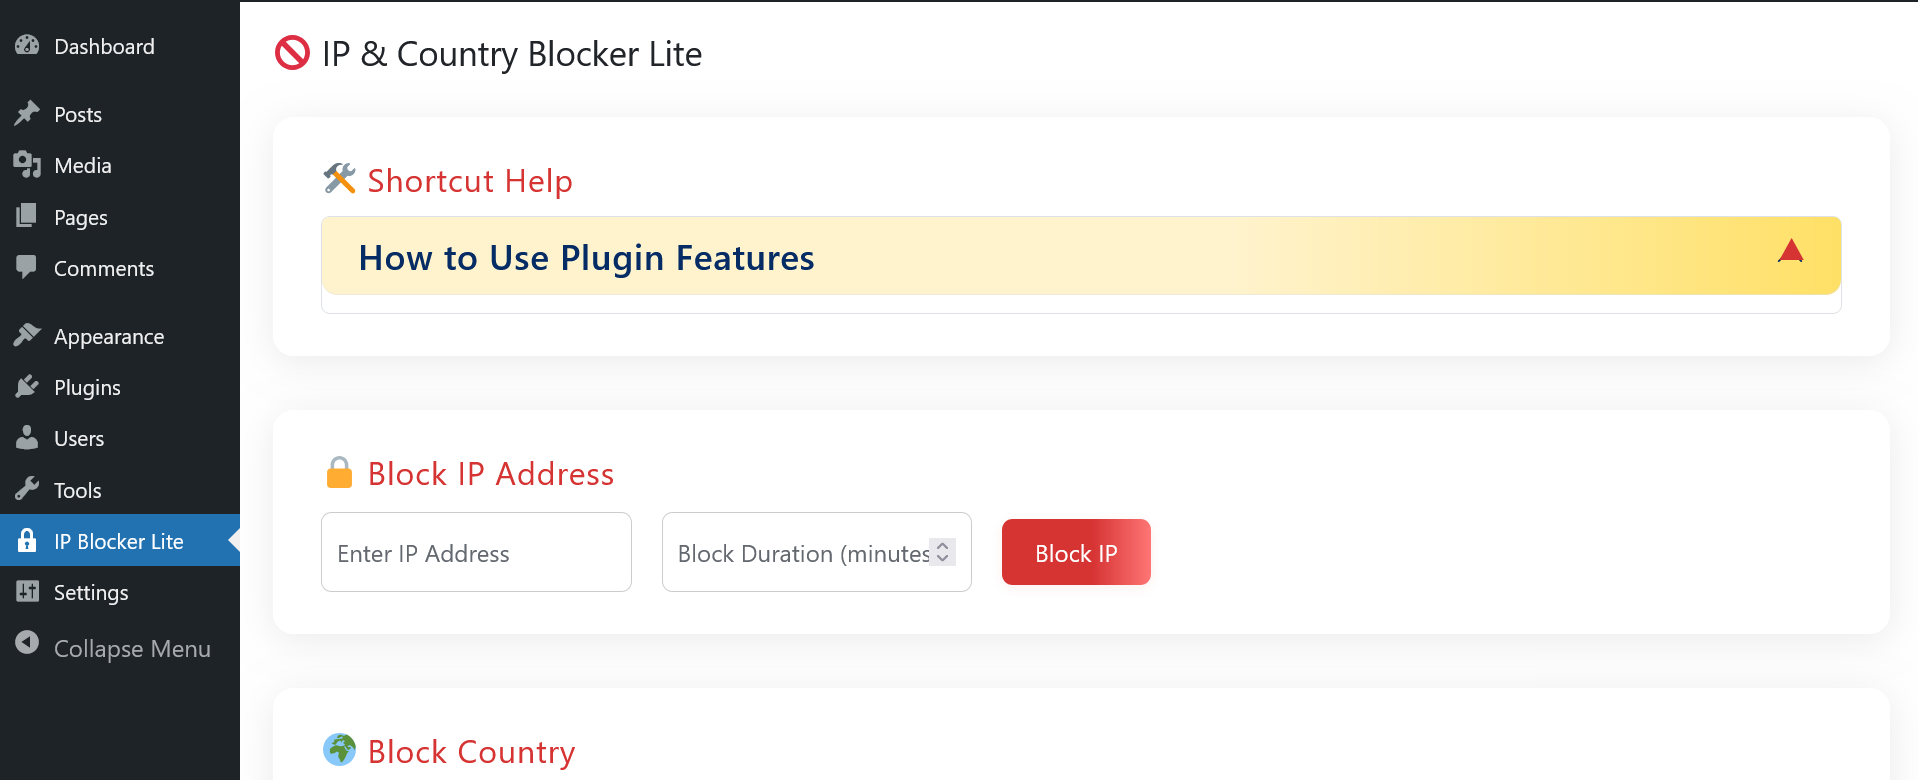Collapse the How to Use Plugin Features panel
1918x780 pixels.
[x=1080, y=257]
